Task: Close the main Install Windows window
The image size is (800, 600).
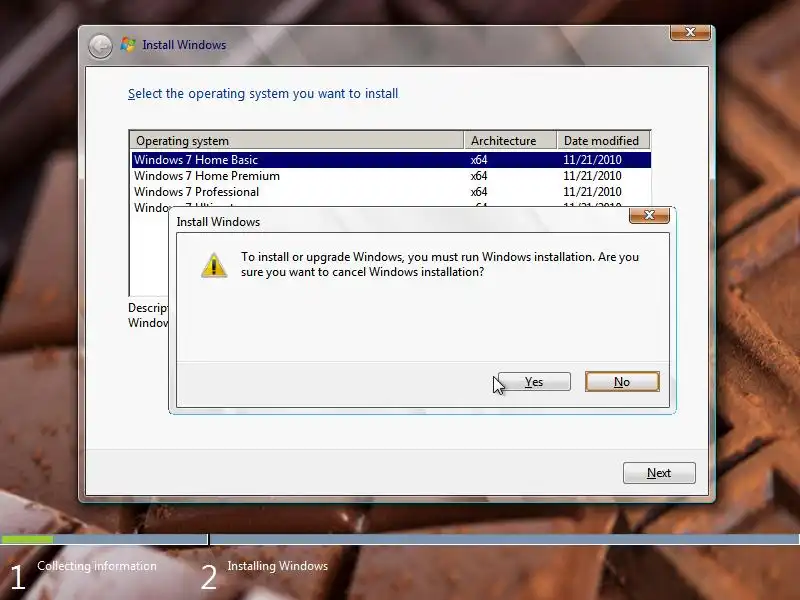Action: 690,32
